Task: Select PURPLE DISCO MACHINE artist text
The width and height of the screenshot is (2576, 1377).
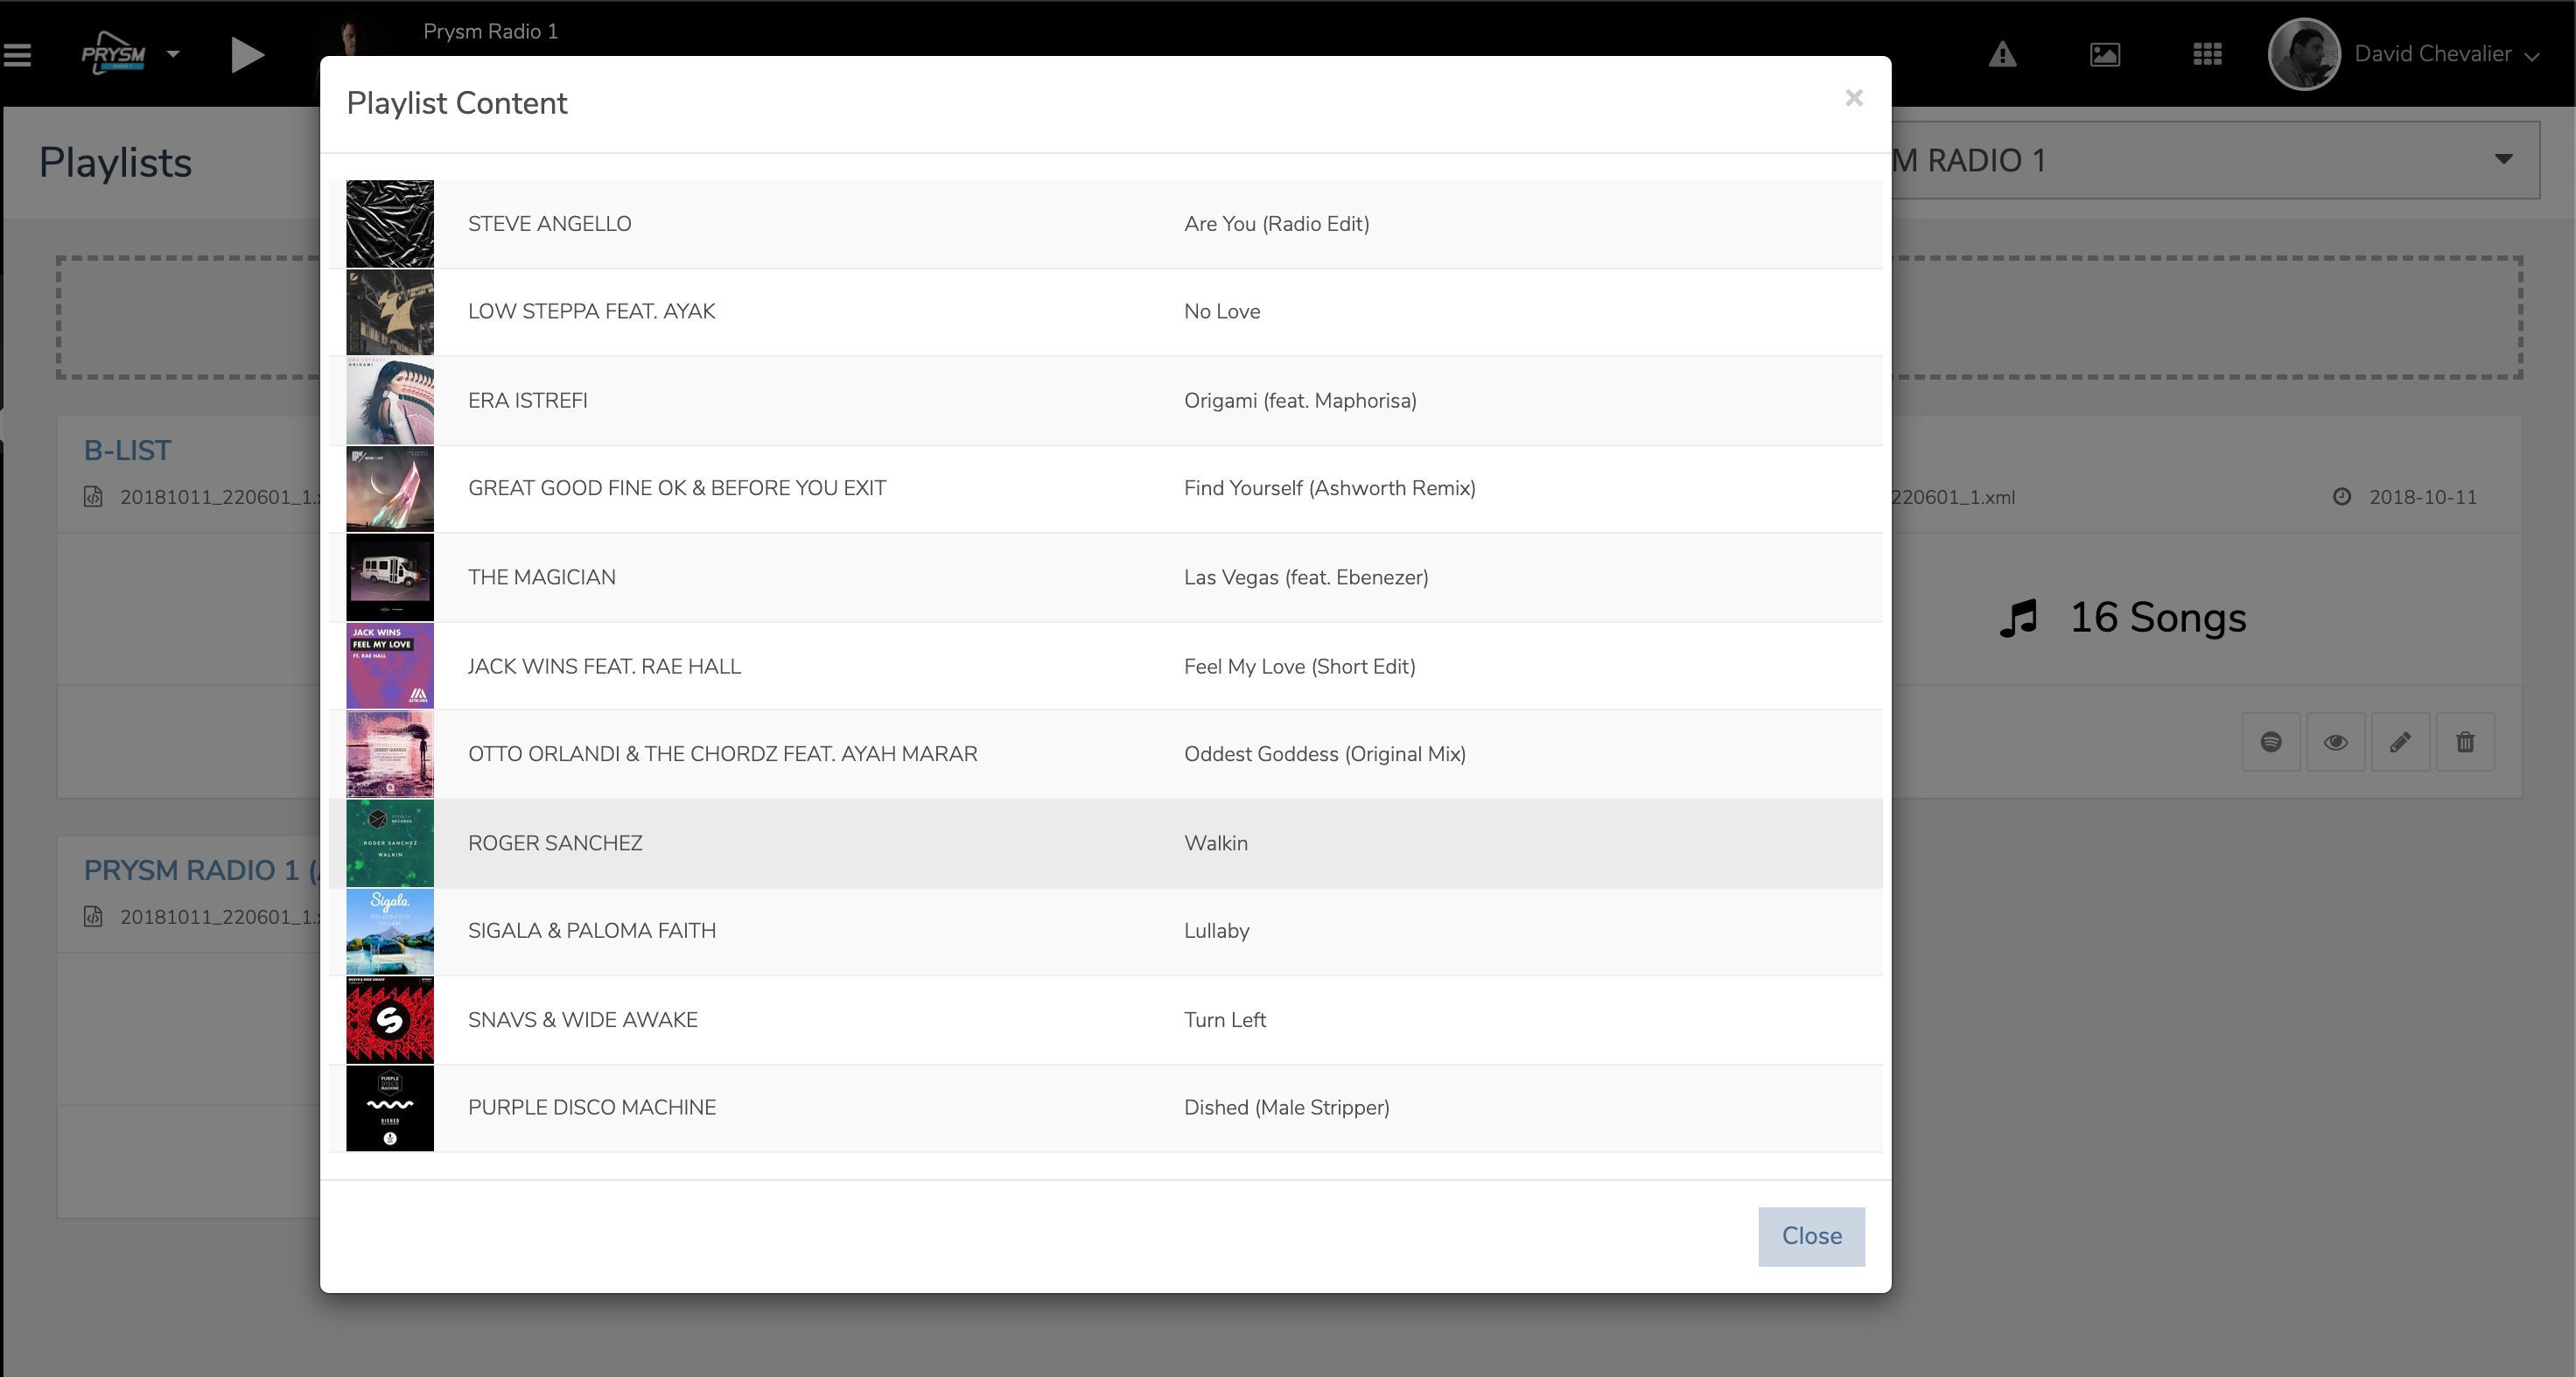Action: click(591, 1108)
